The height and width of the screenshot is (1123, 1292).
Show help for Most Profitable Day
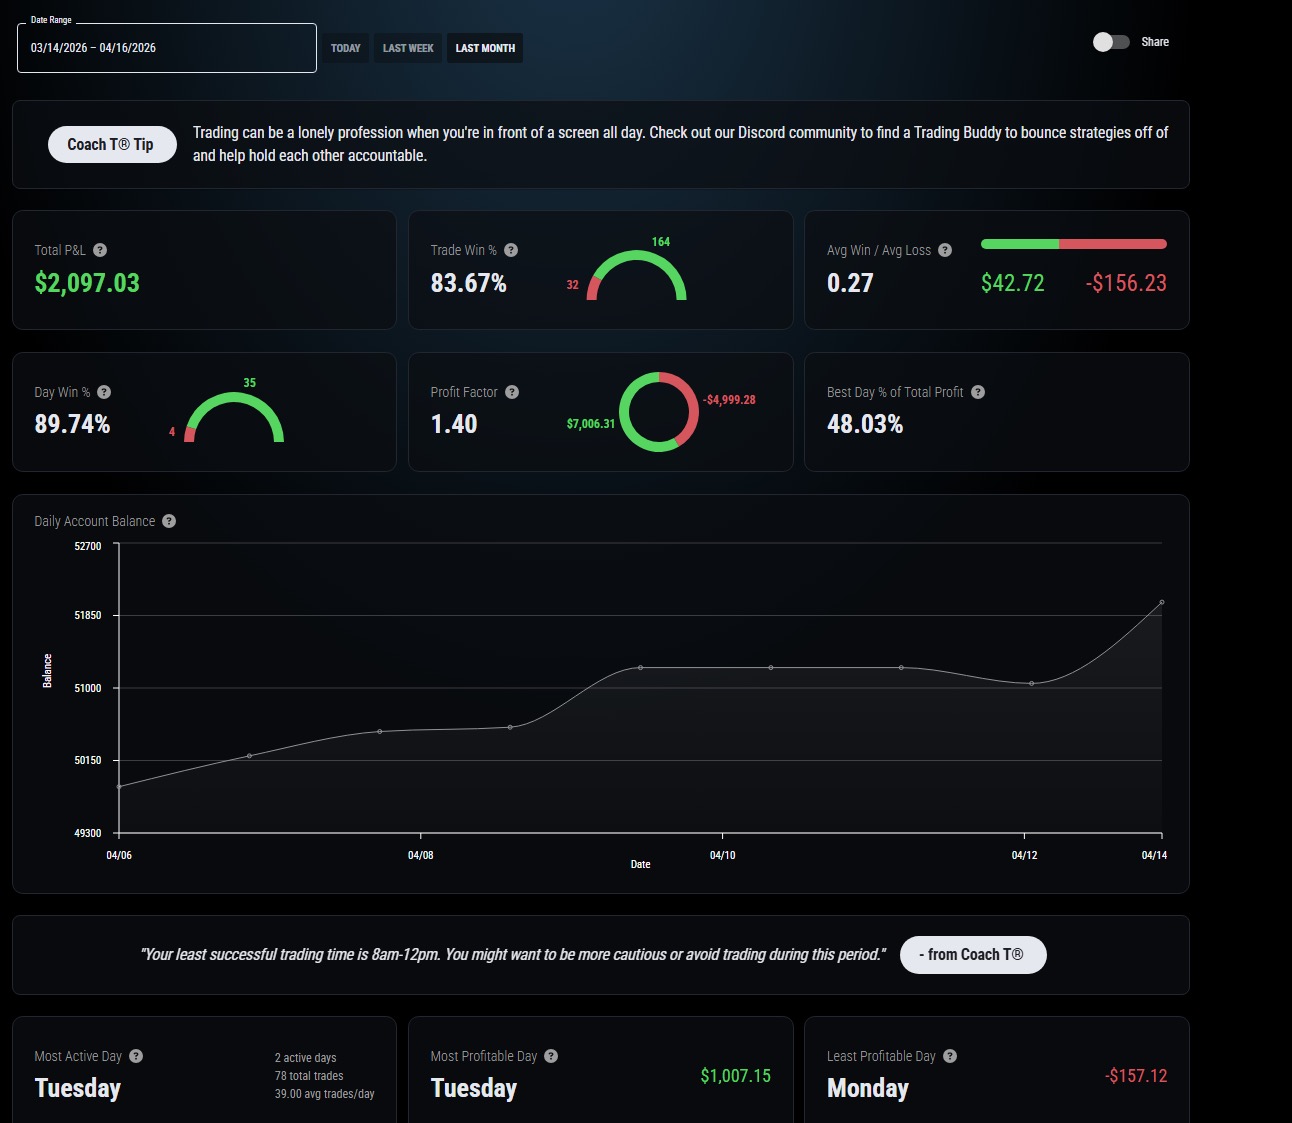(551, 1056)
